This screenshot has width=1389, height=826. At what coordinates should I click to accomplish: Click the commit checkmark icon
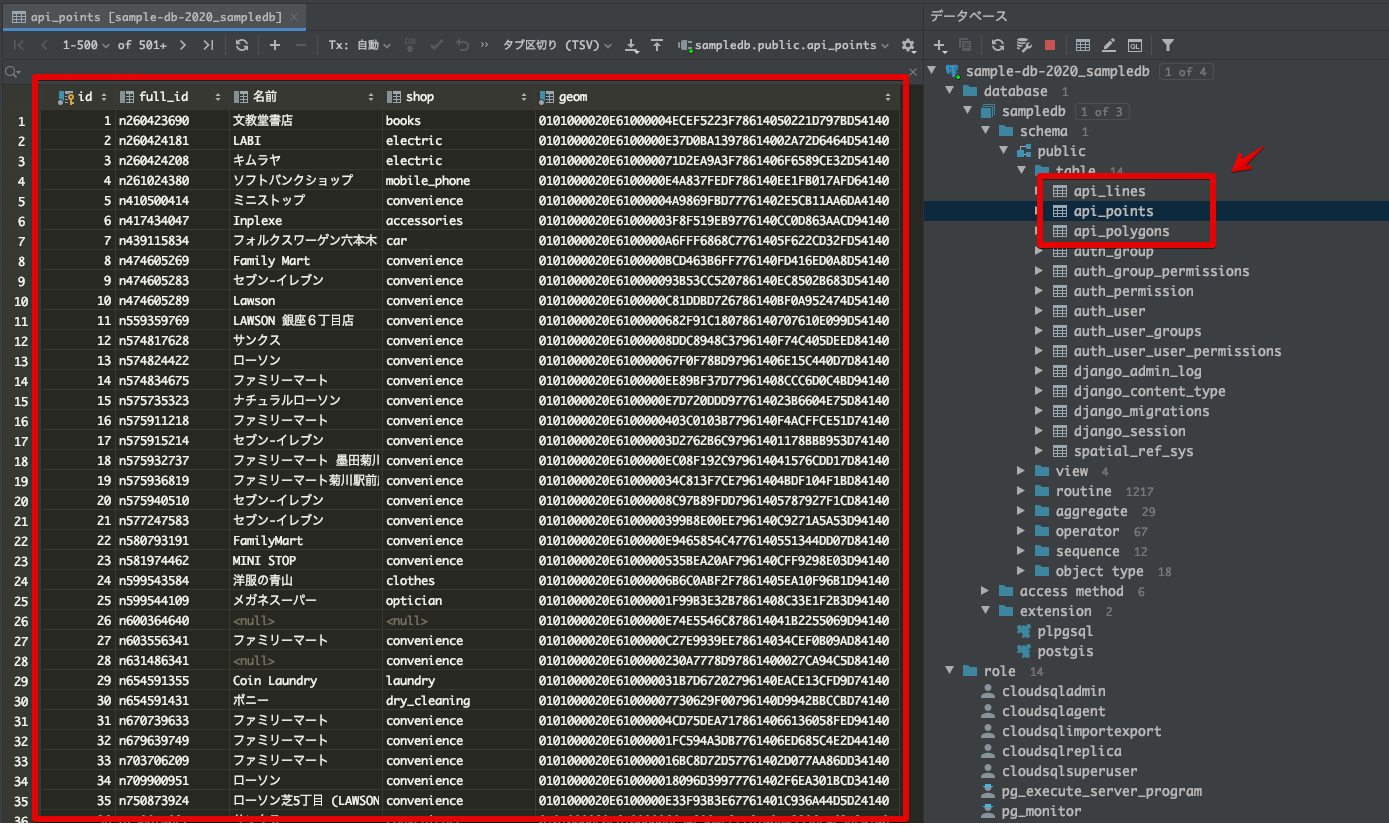[437, 45]
